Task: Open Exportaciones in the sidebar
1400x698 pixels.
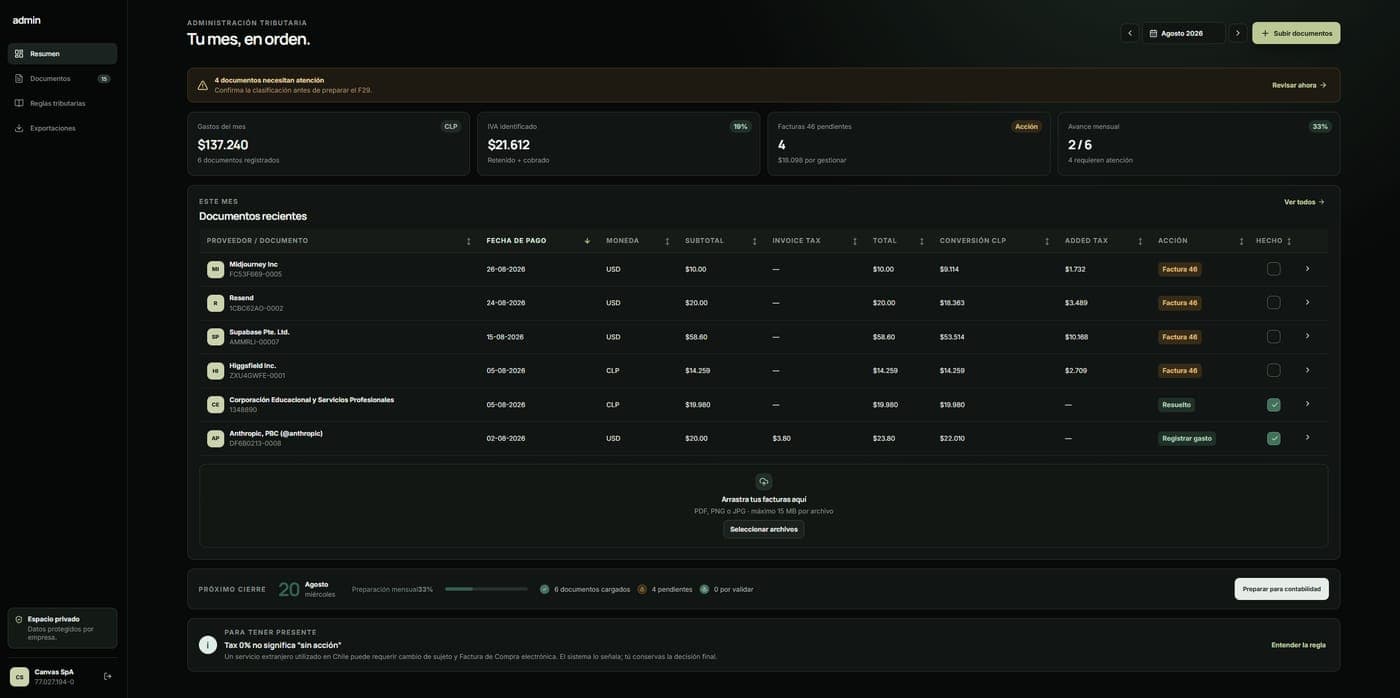Action: click(x=62, y=128)
